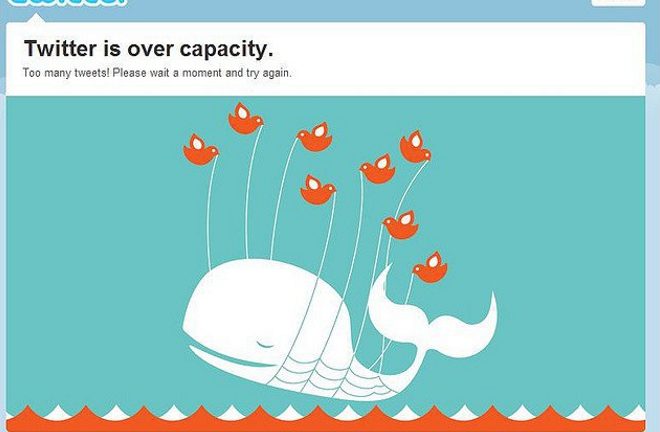Click the "Twitter is over capacity." heading
Screen dimensions: 660x432
[149, 49]
